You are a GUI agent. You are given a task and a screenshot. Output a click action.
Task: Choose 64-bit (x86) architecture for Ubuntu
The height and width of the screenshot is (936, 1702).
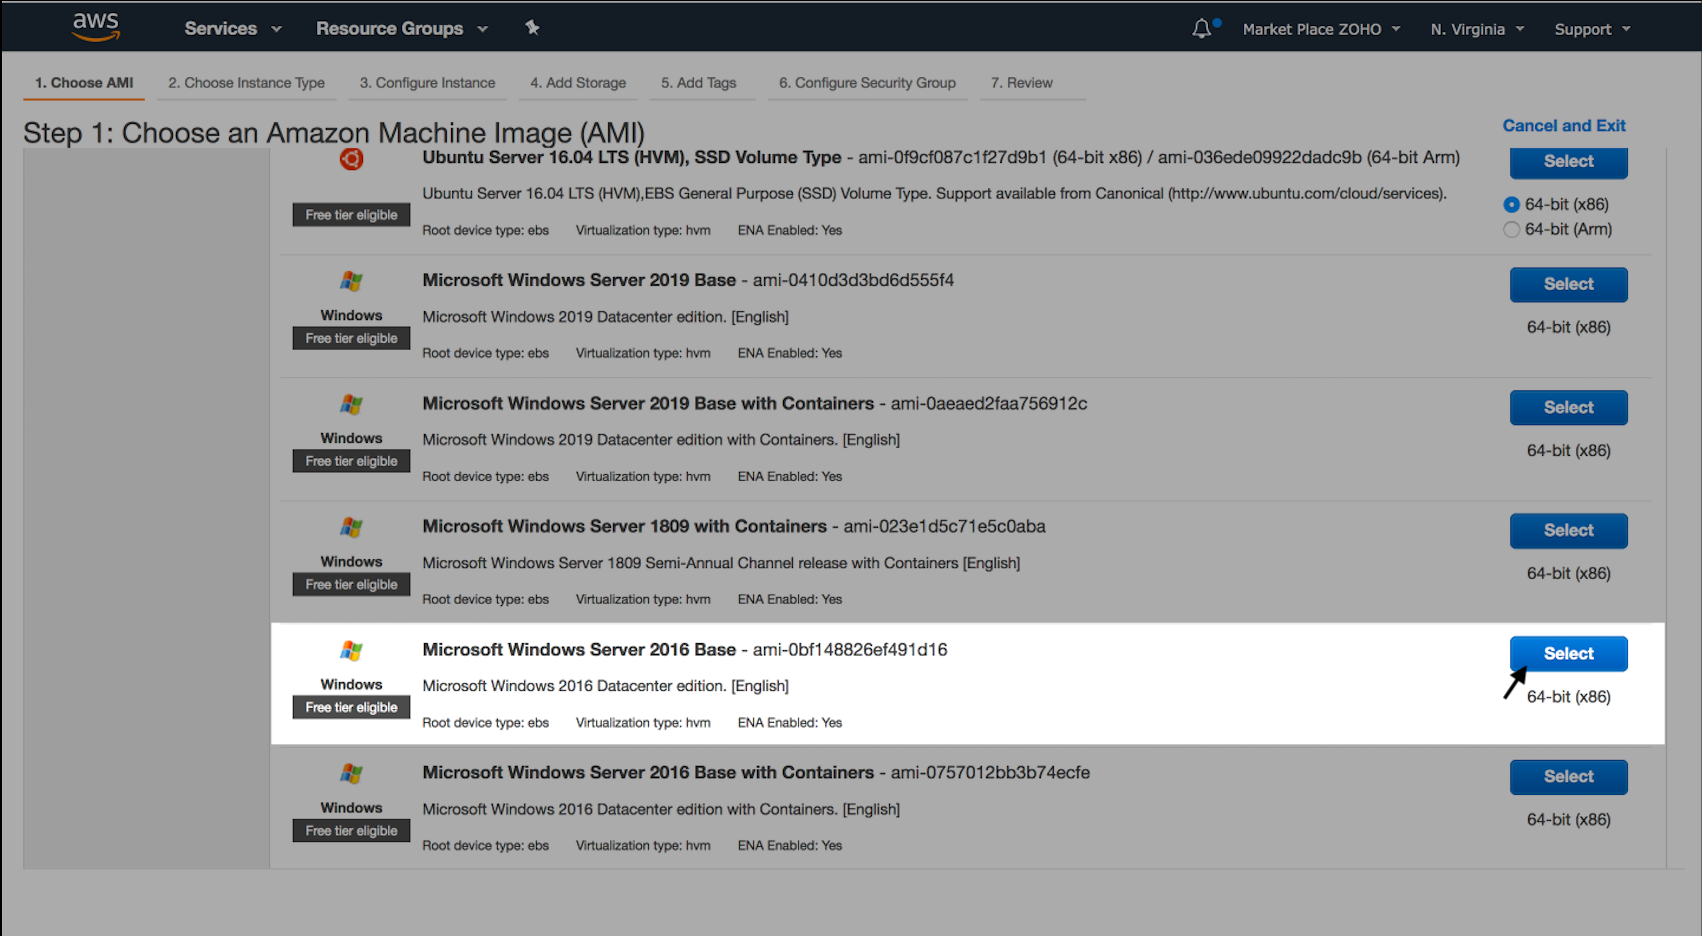(x=1511, y=205)
